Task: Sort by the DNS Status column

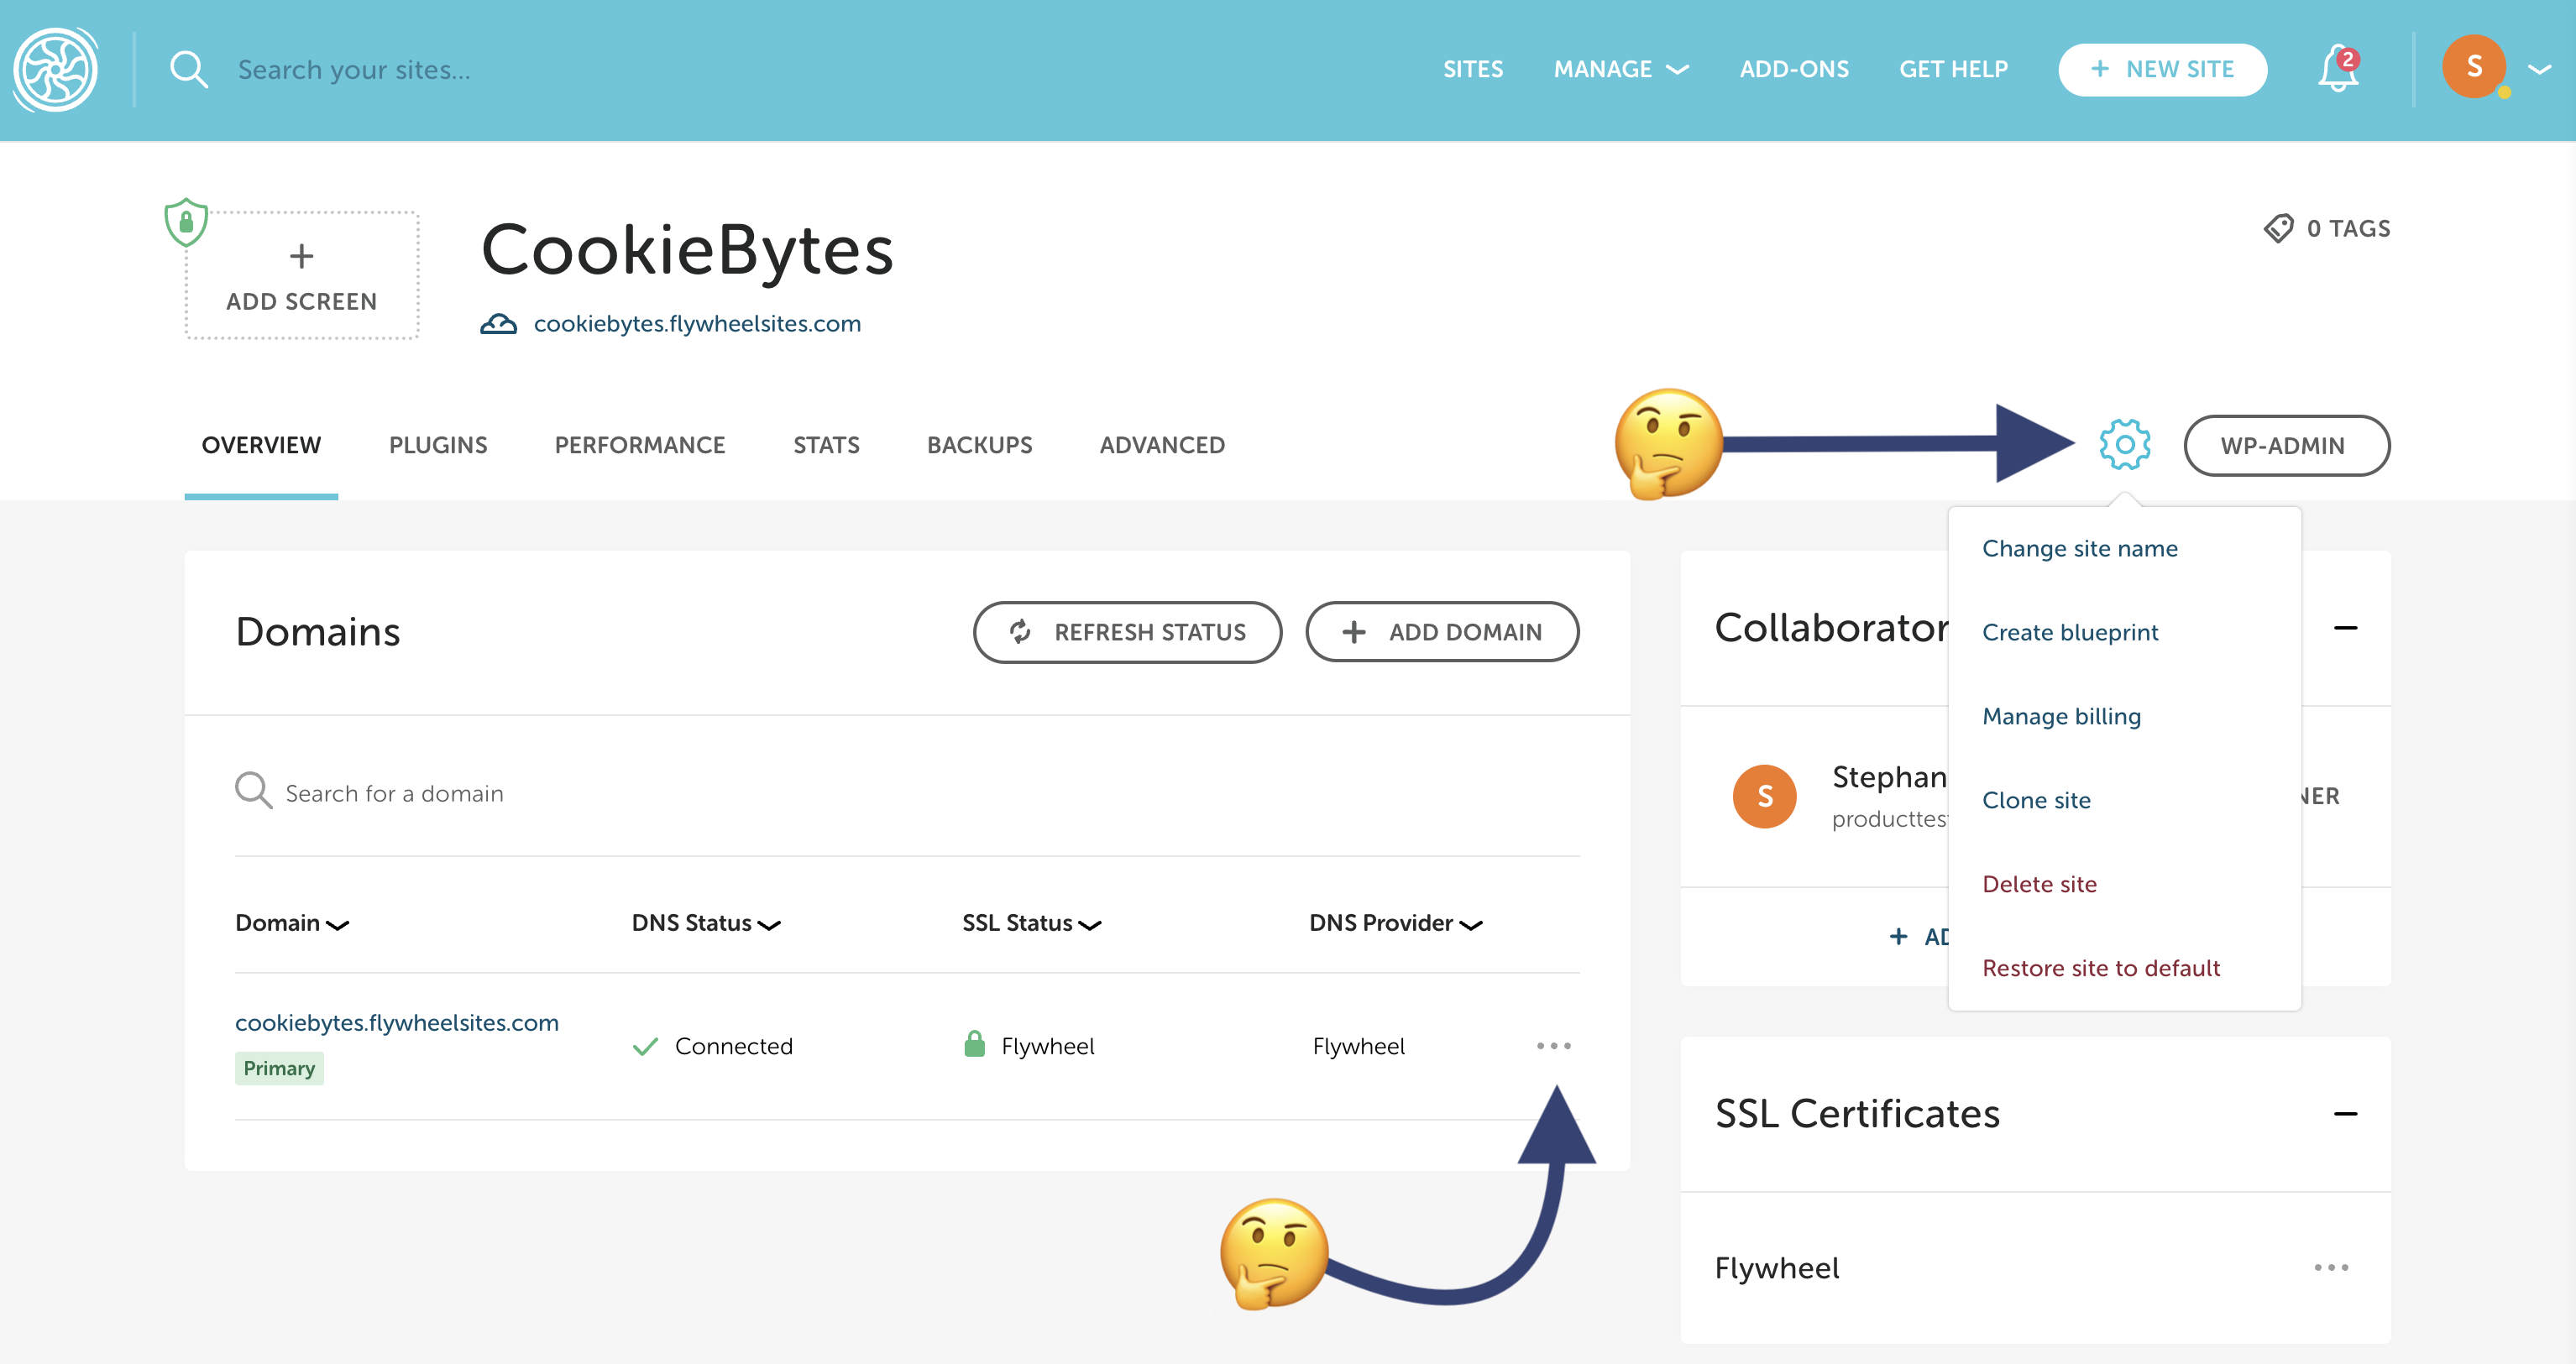Action: (x=705, y=923)
